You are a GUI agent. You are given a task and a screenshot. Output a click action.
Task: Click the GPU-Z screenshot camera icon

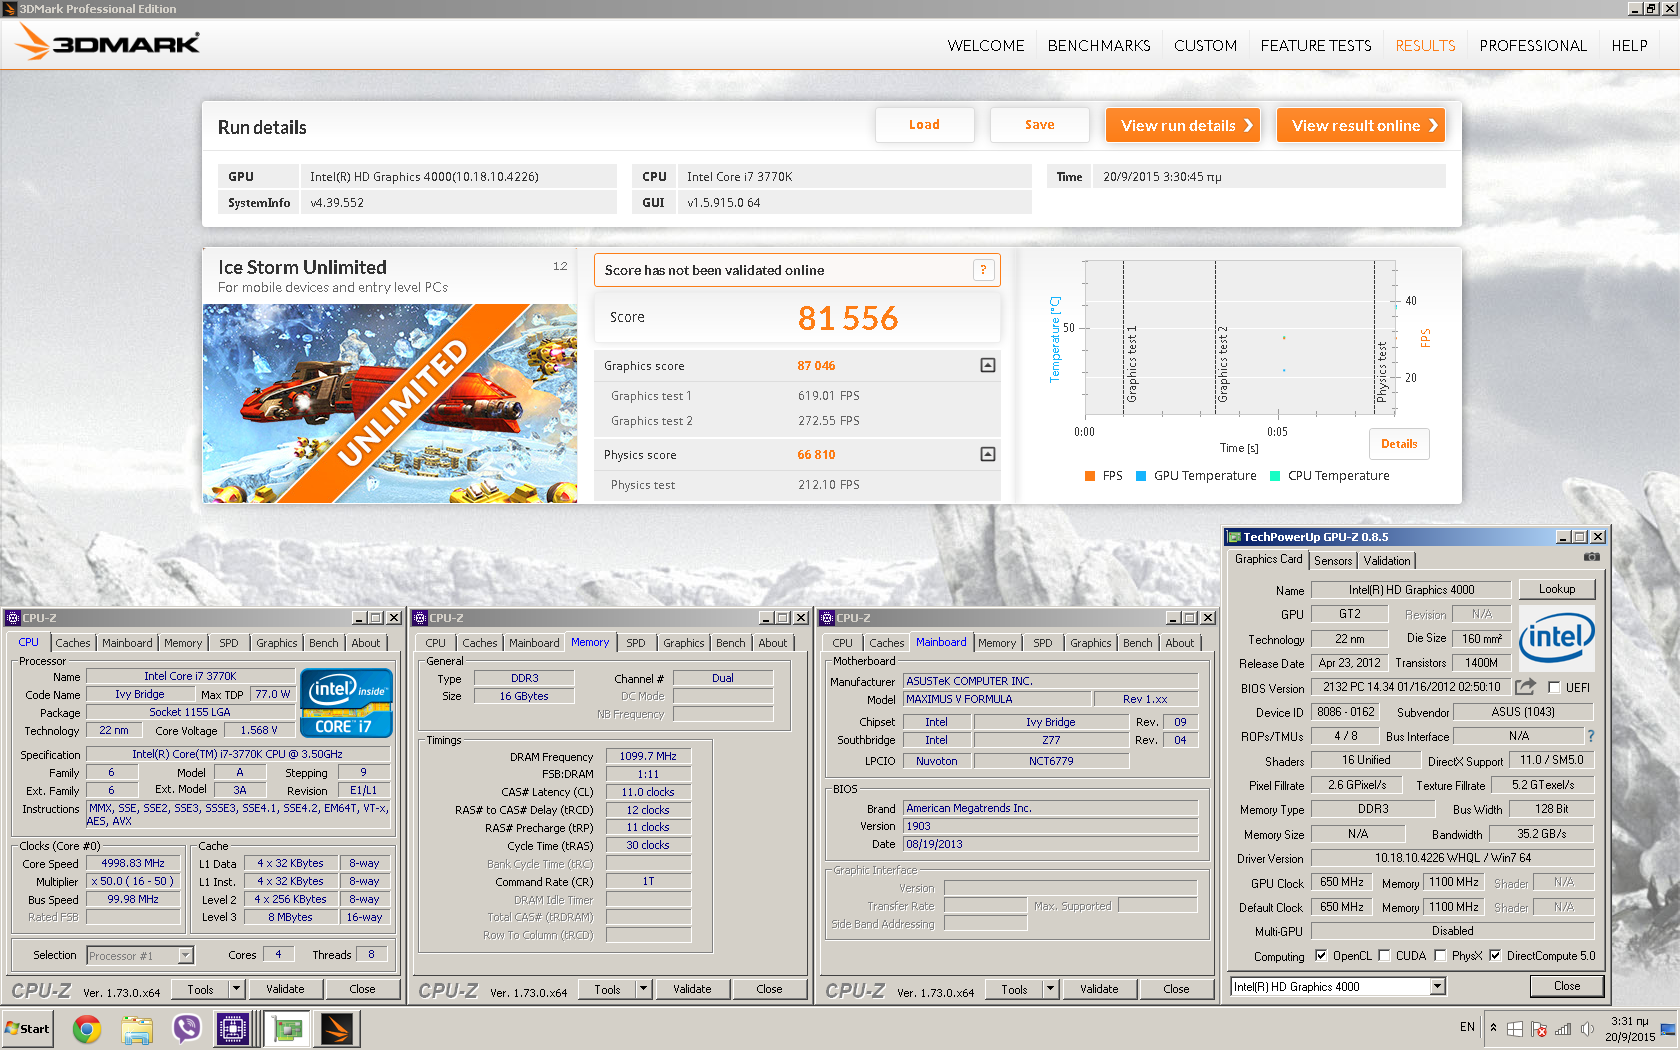point(1592,557)
